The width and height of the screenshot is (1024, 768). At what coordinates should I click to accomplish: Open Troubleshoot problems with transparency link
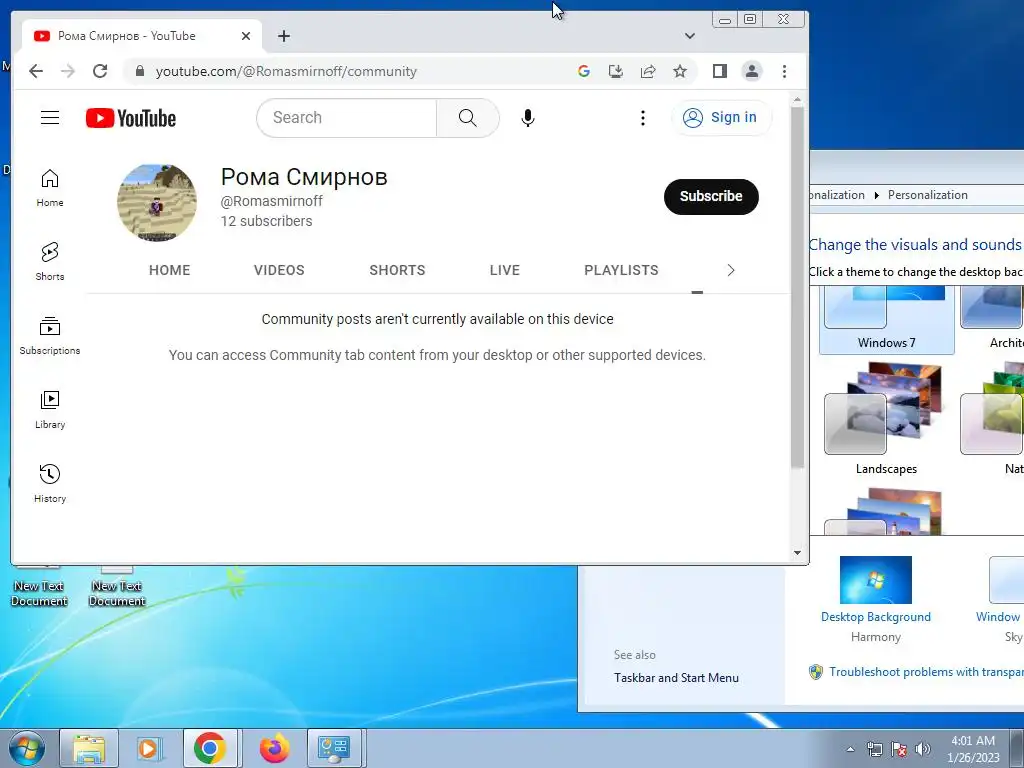tap(926, 672)
